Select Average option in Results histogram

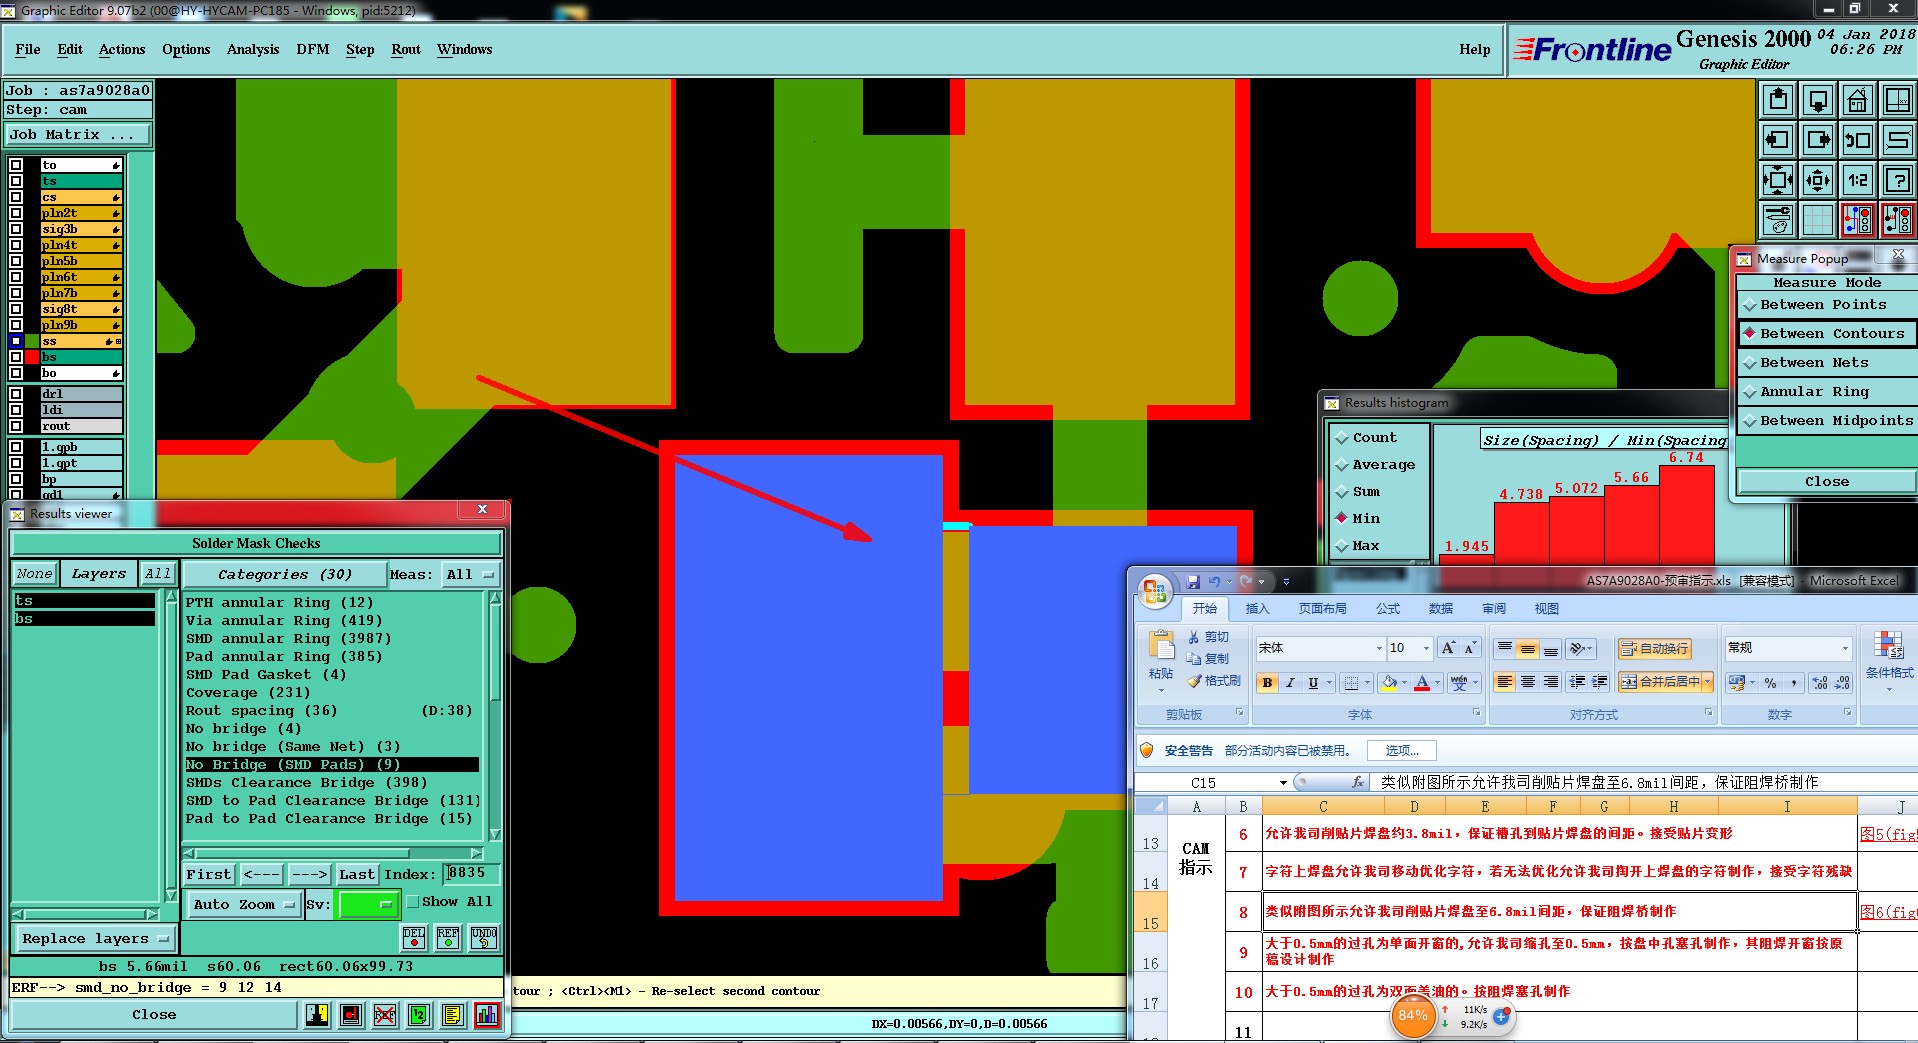point(1377,465)
